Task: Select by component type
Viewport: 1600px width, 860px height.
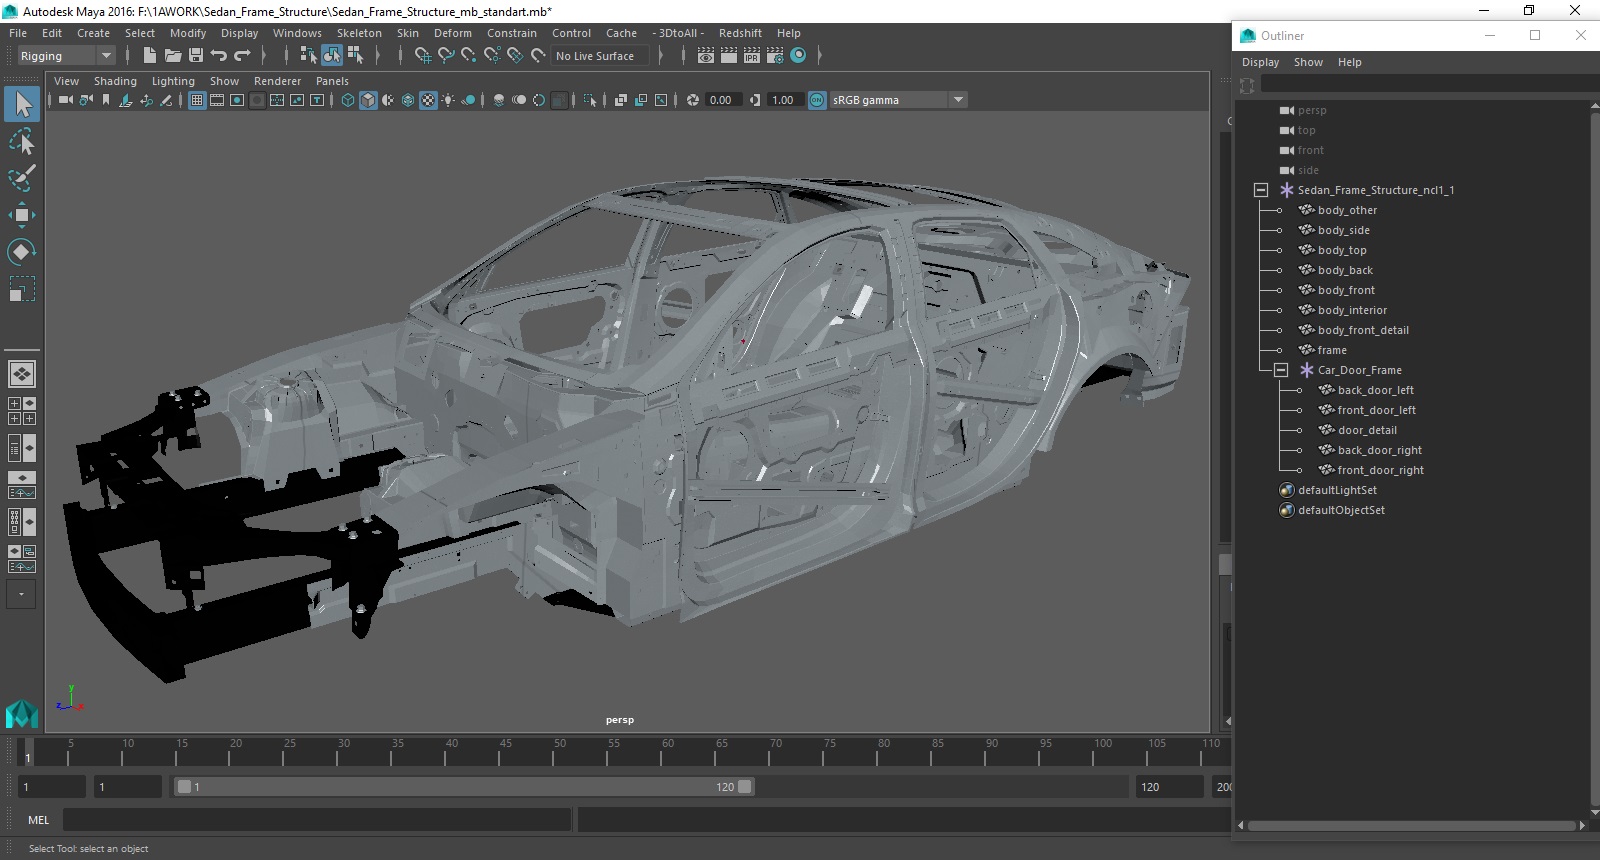Action: pyautogui.click(x=355, y=56)
